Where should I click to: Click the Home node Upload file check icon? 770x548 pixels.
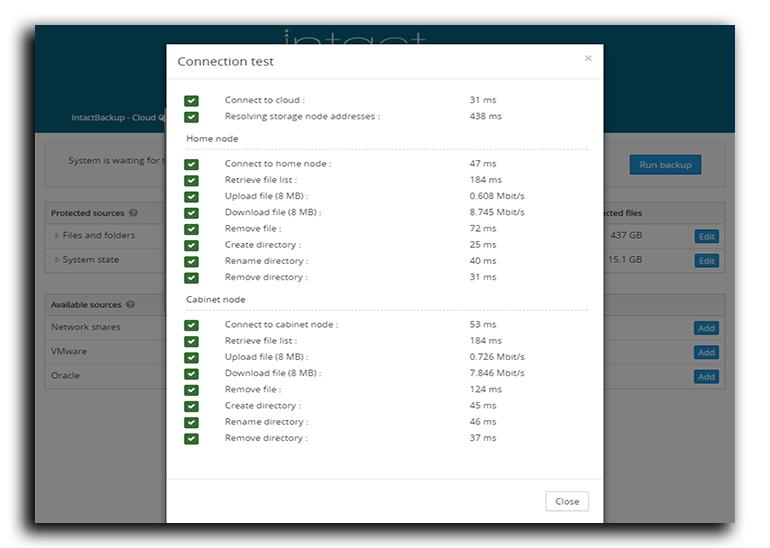tap(191, 197)
